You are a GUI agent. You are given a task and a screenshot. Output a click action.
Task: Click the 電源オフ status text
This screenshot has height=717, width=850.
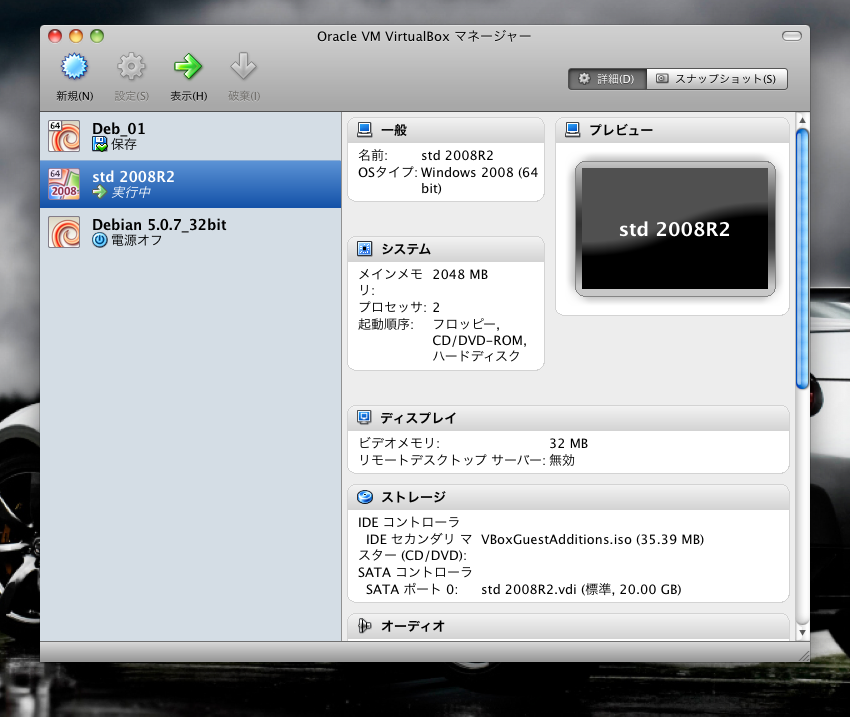137,240
